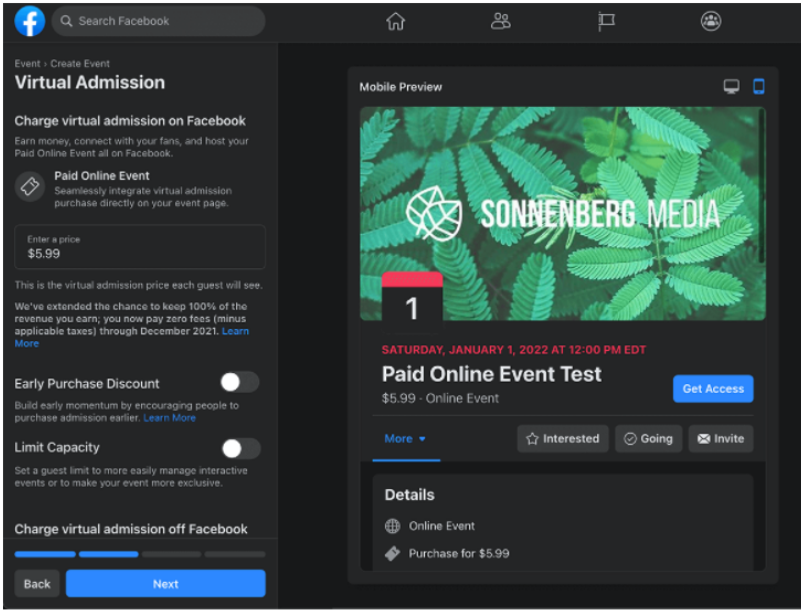Screen dimensions: 801x610
Task: Click the 'Online Event' text in Details
Action: coord(441,526)
